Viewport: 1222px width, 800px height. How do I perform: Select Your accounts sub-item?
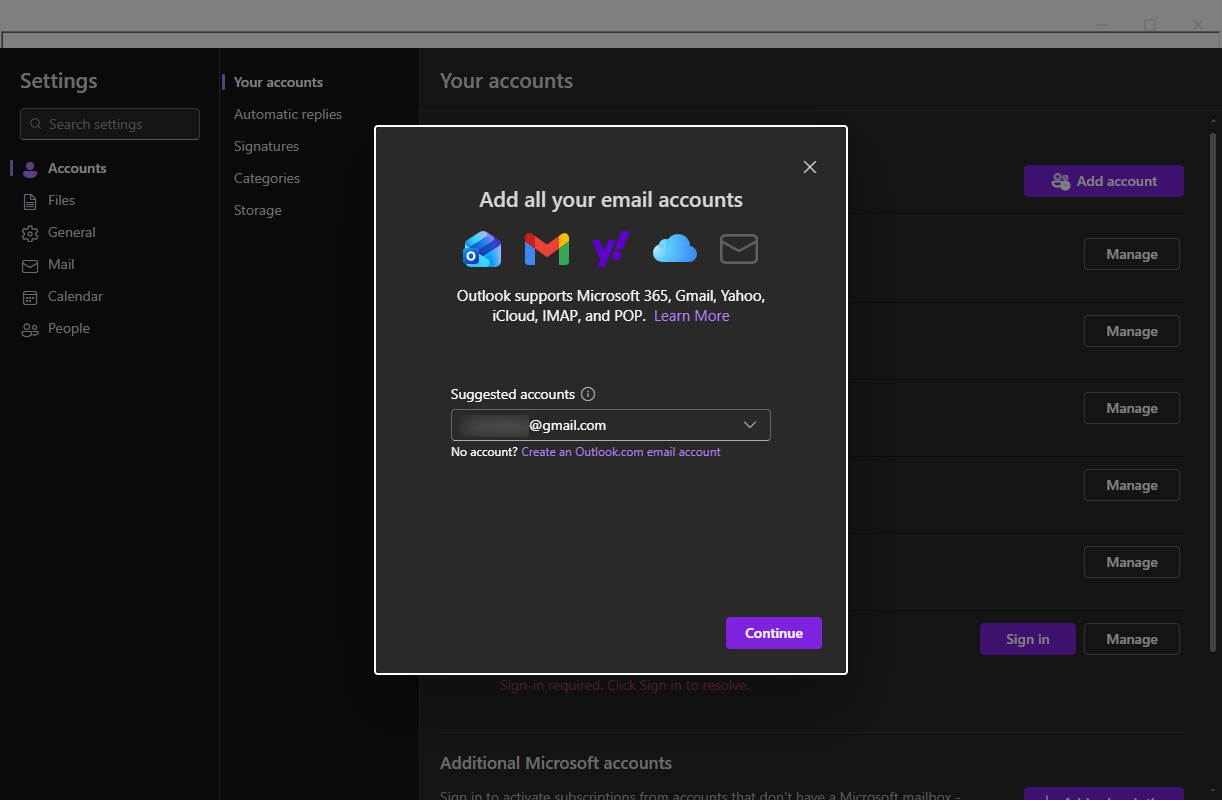(278, 82)
